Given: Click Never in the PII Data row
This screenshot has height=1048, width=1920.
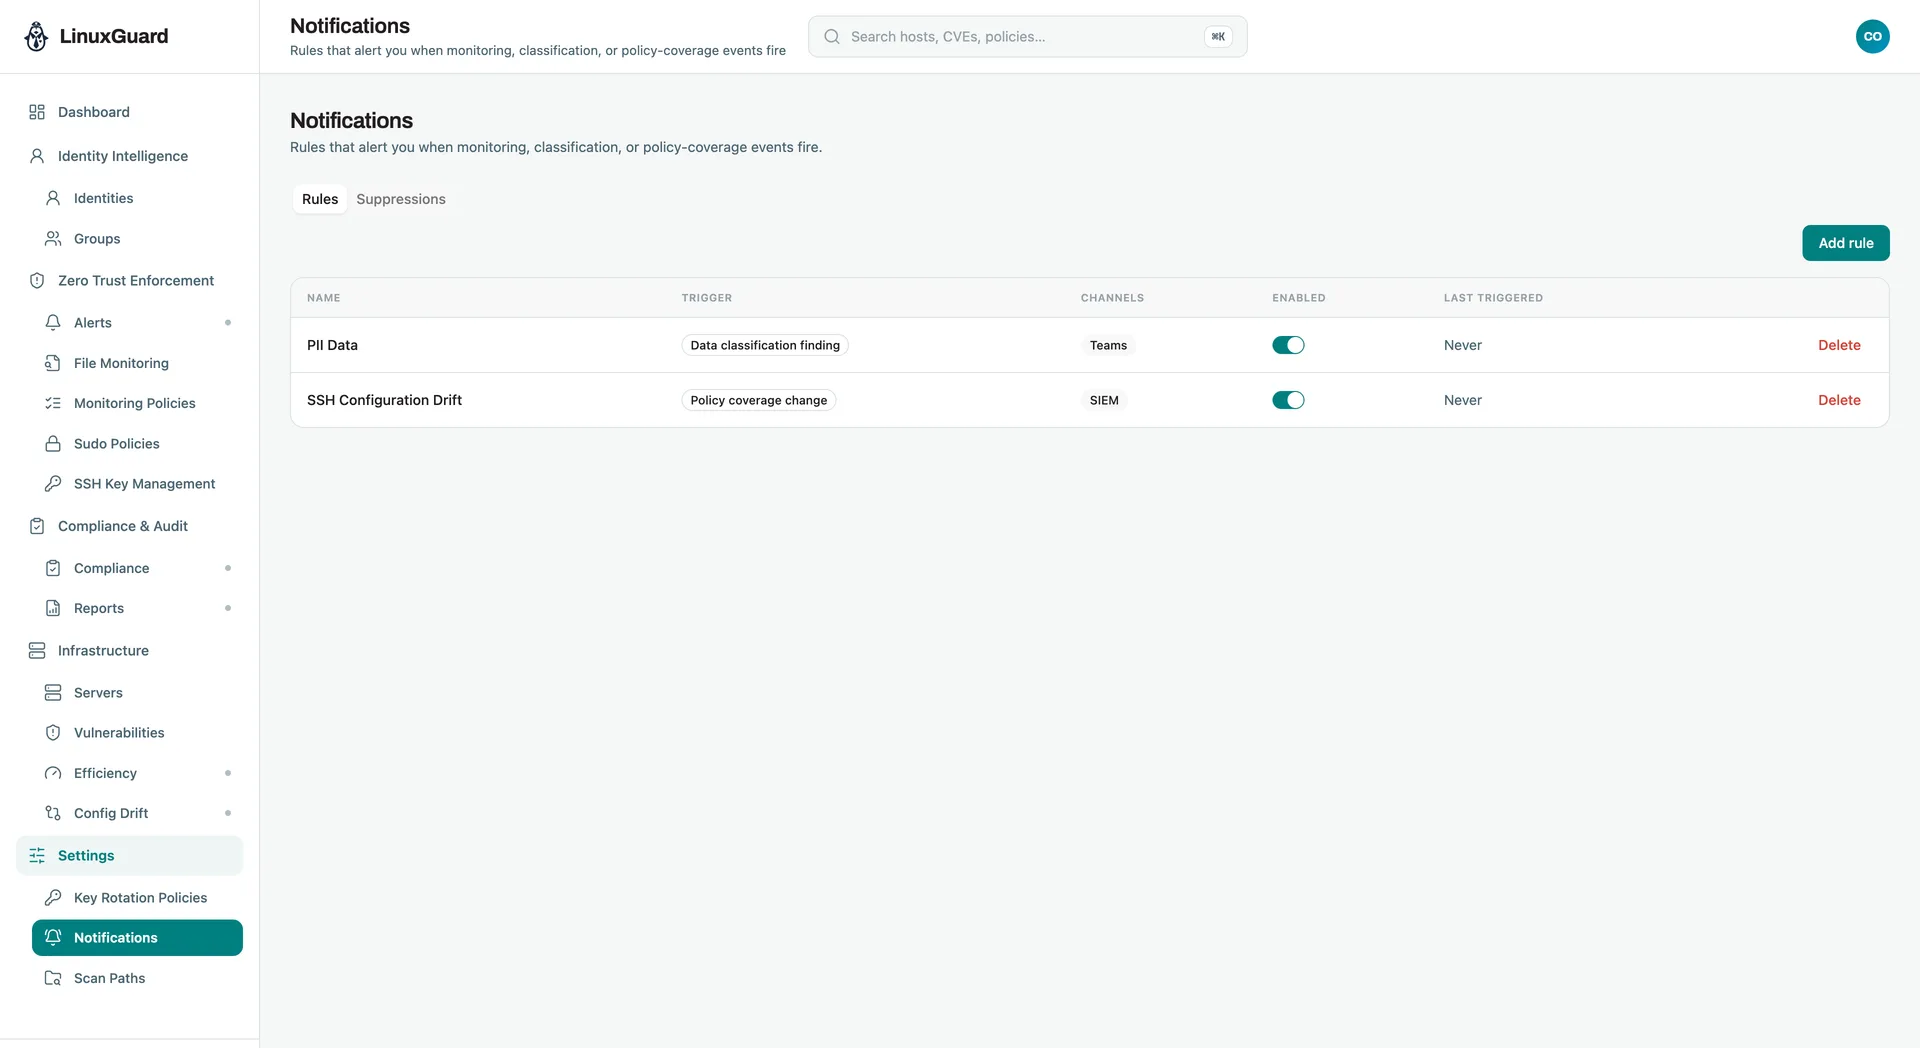Looking at the screenshot, I should click(x=1463, y=345).
